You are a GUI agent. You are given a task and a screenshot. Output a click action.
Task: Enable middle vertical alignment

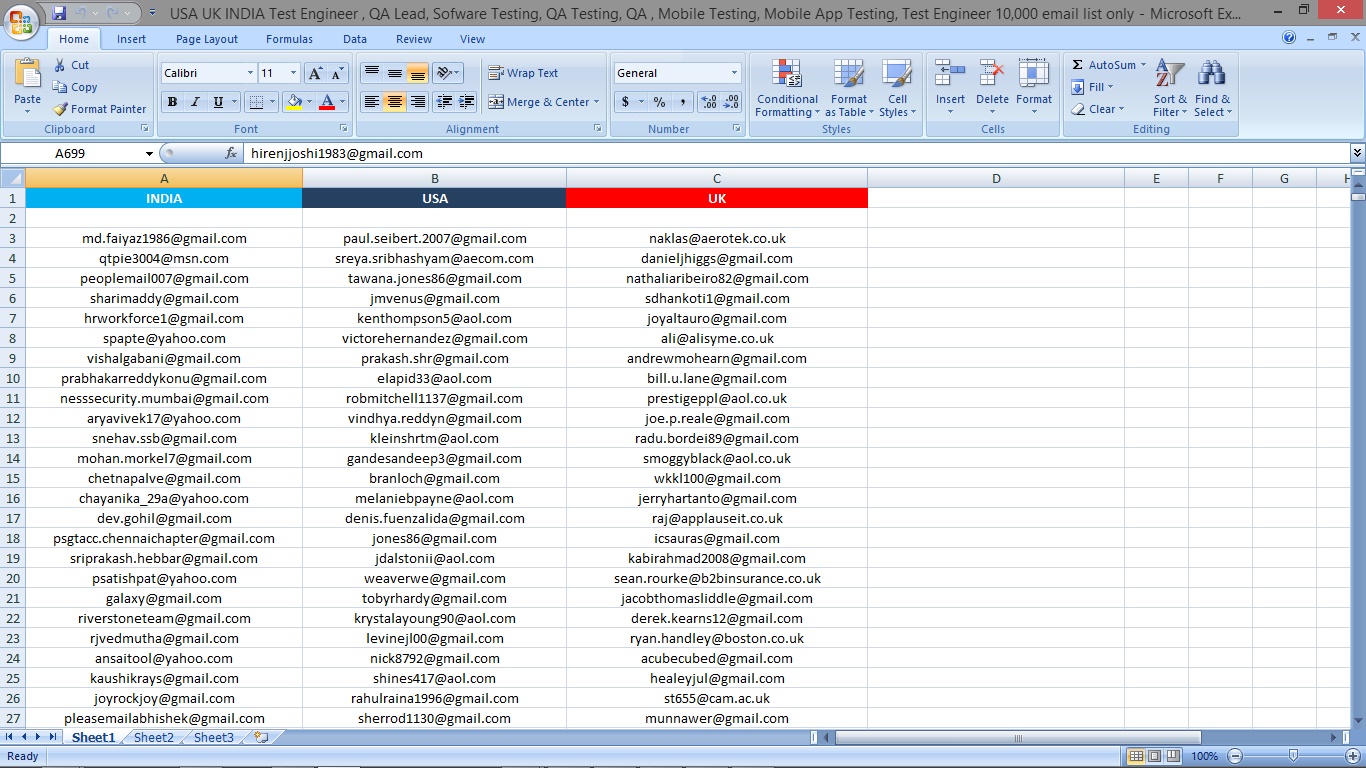point(396,73)
